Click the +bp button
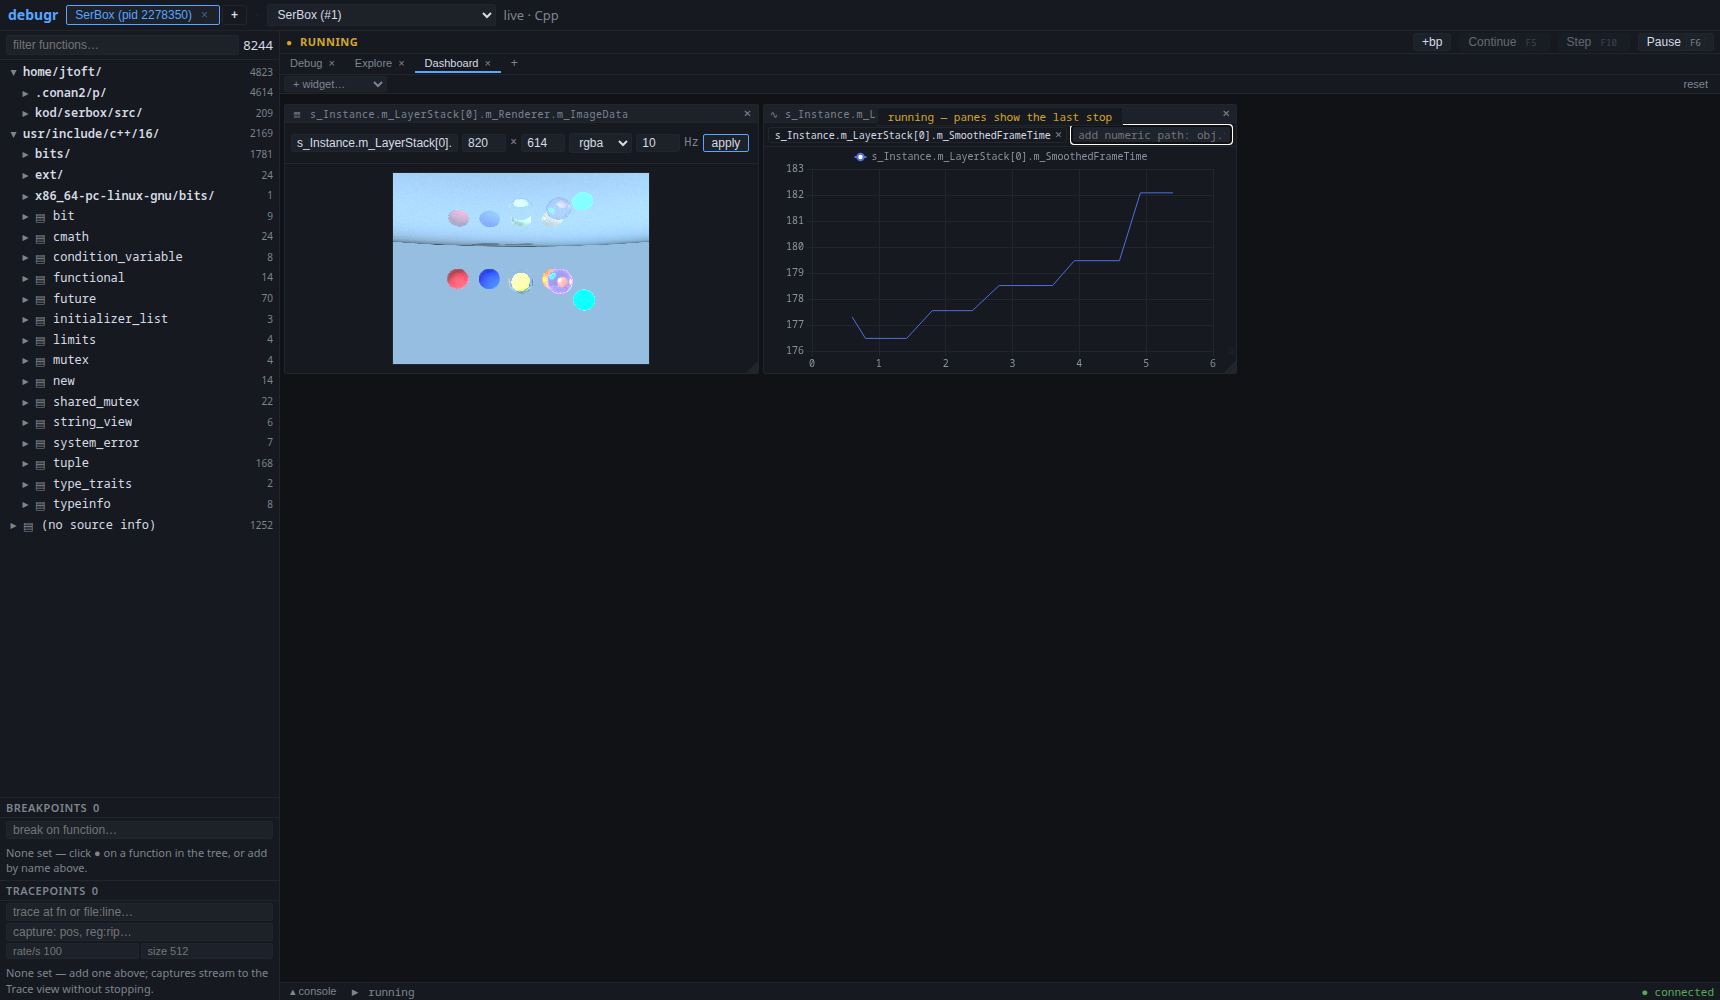Image resolution: width=1720 pixels, height=1000 pixels. [x=1432, y=42]
